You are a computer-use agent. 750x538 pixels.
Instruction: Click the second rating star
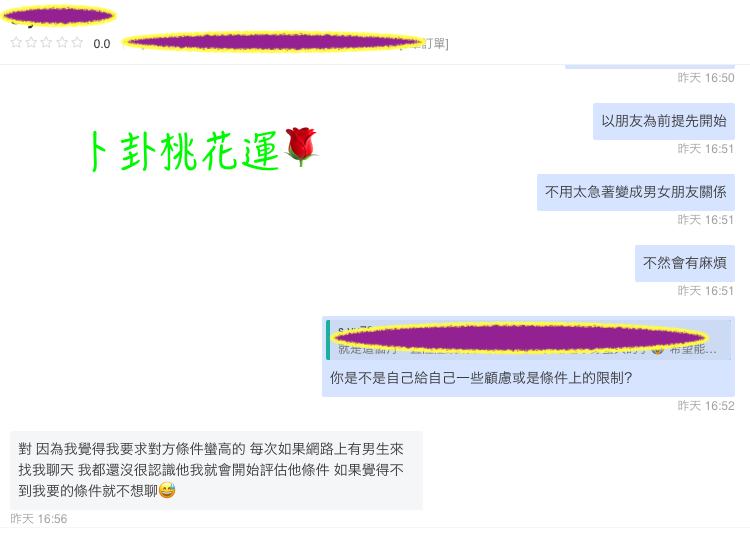[32, 43]
